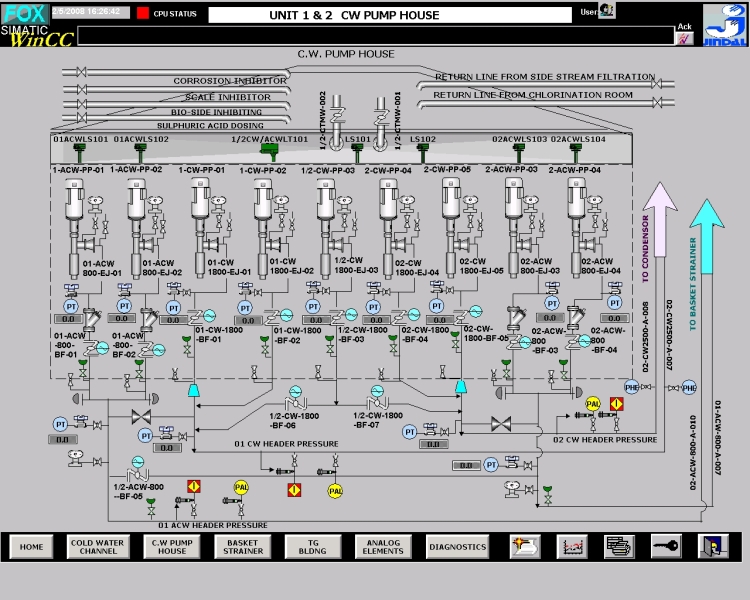Click SCALE INHIBITOR line label
Viewport: 750px width, 600px height.
pyautogui.click(x=228, y=97)
